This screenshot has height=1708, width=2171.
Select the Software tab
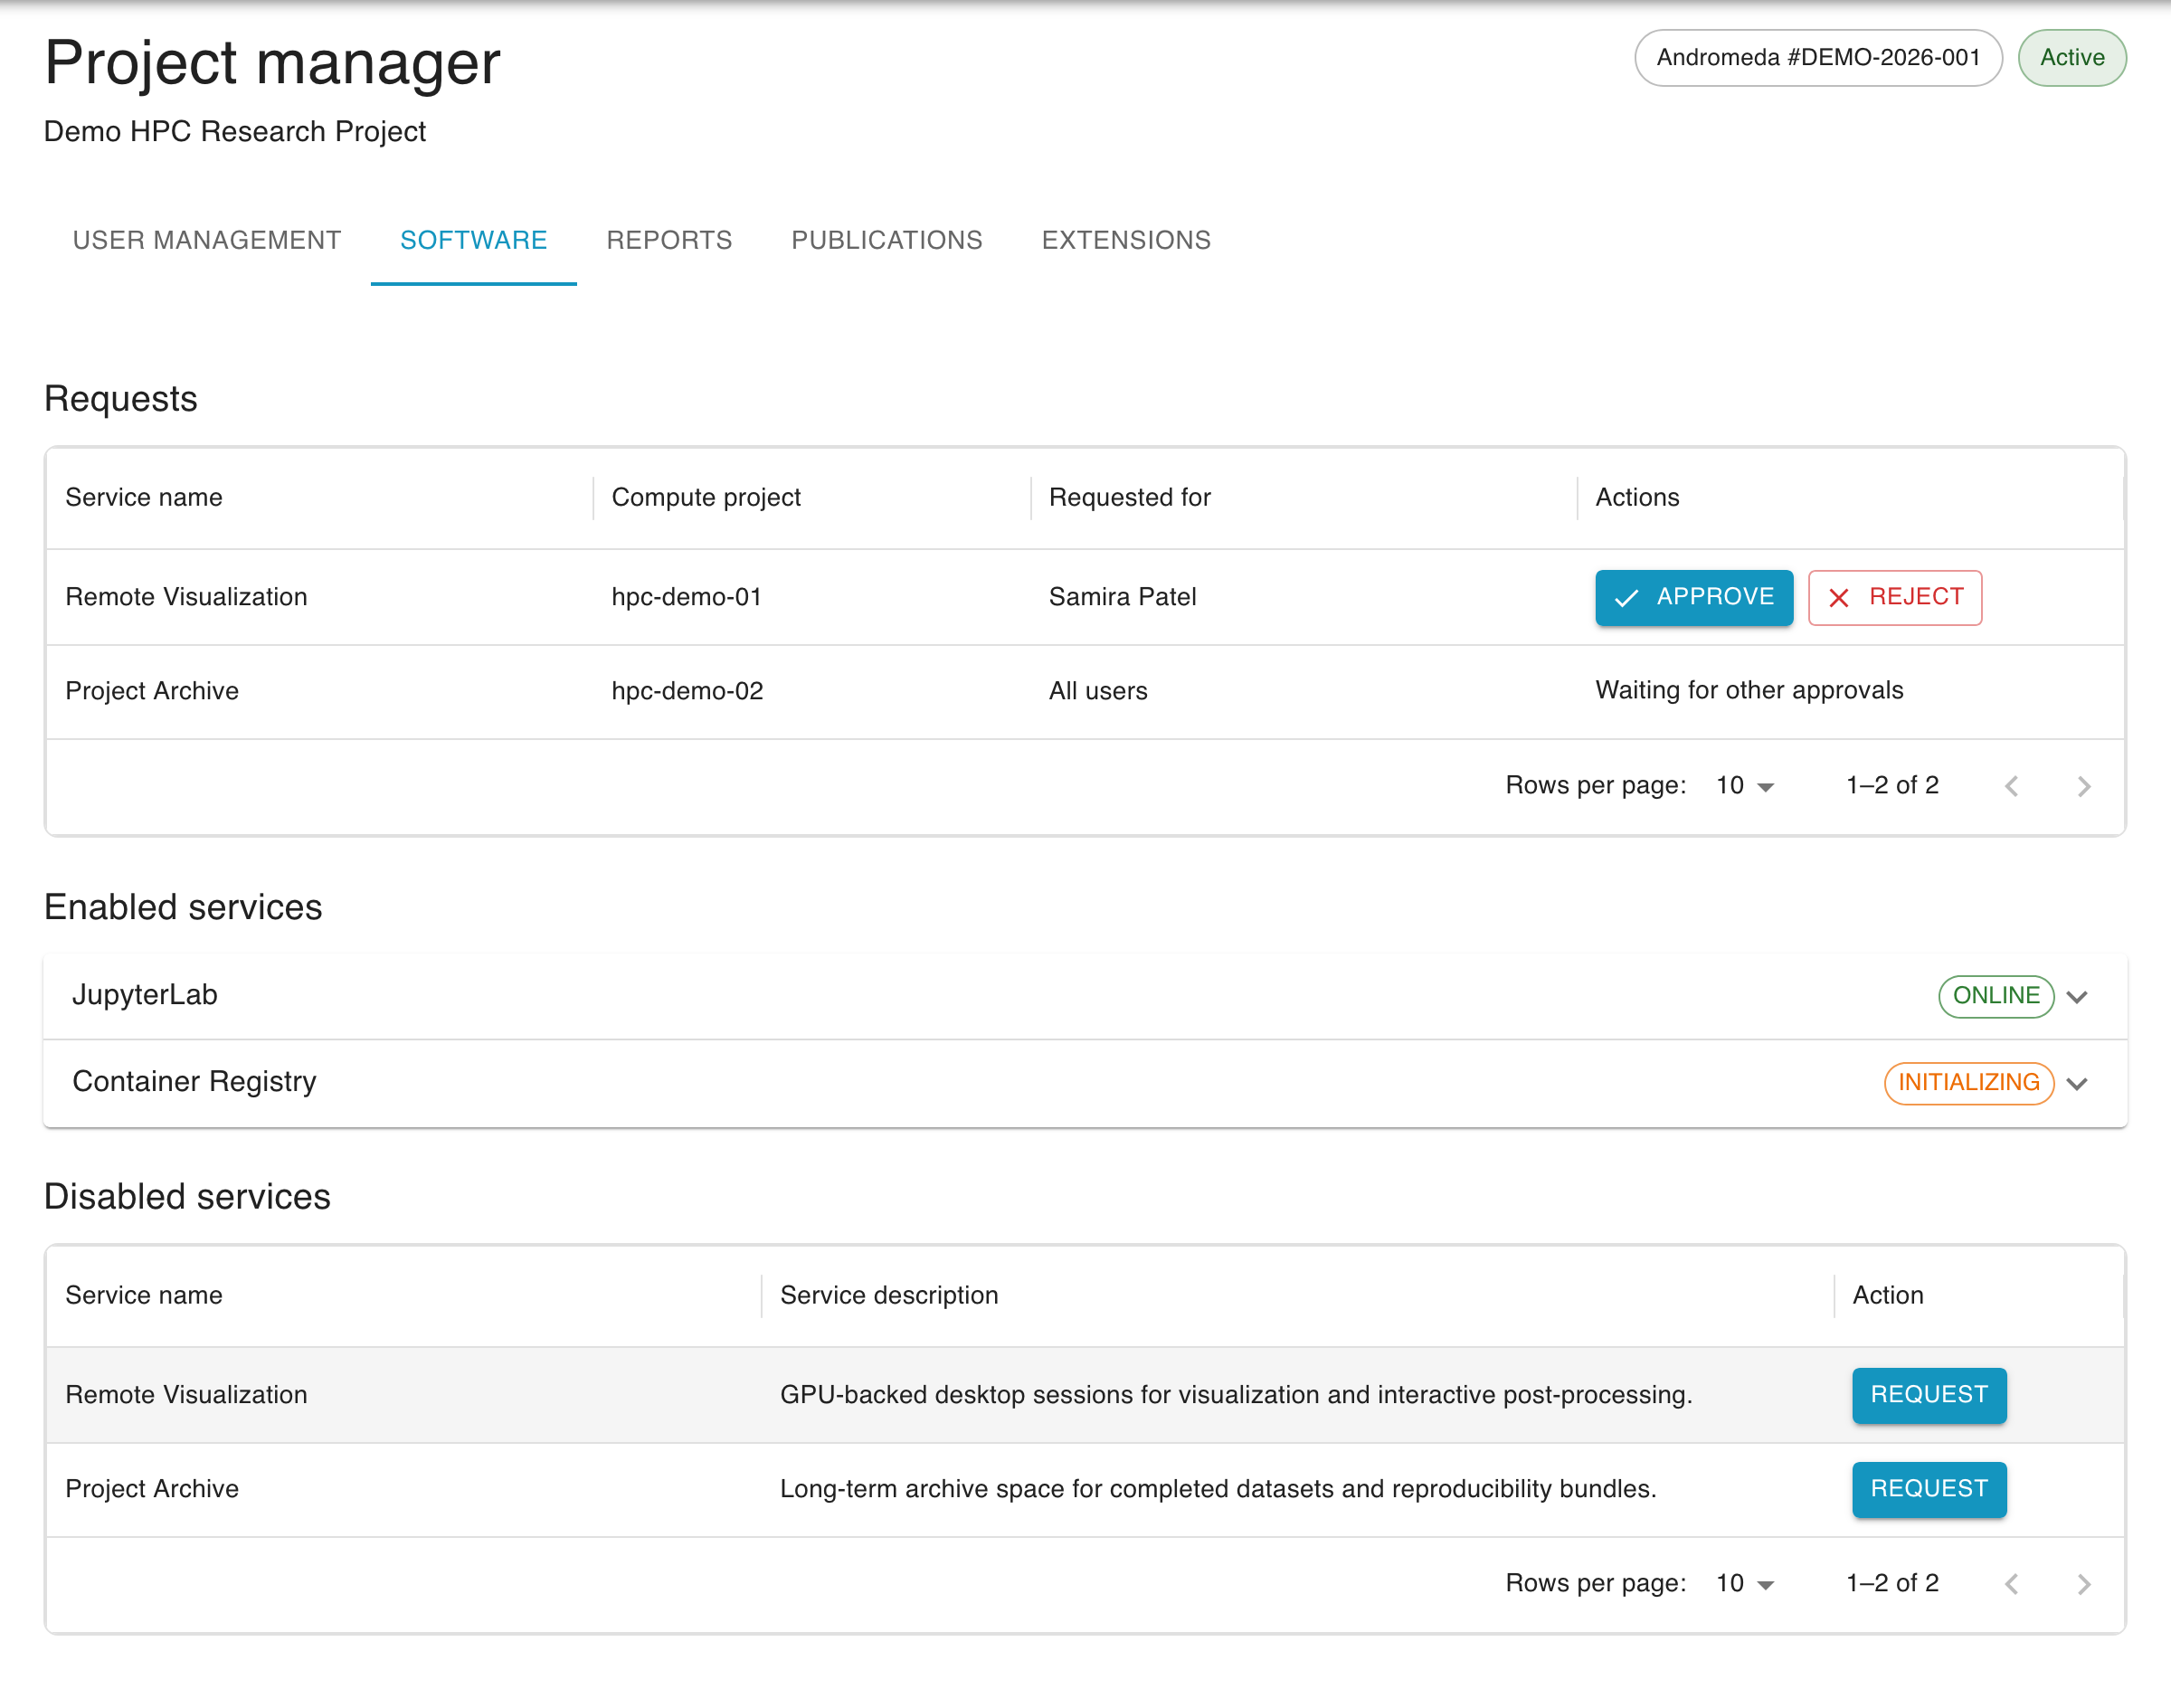click(473, 240)
